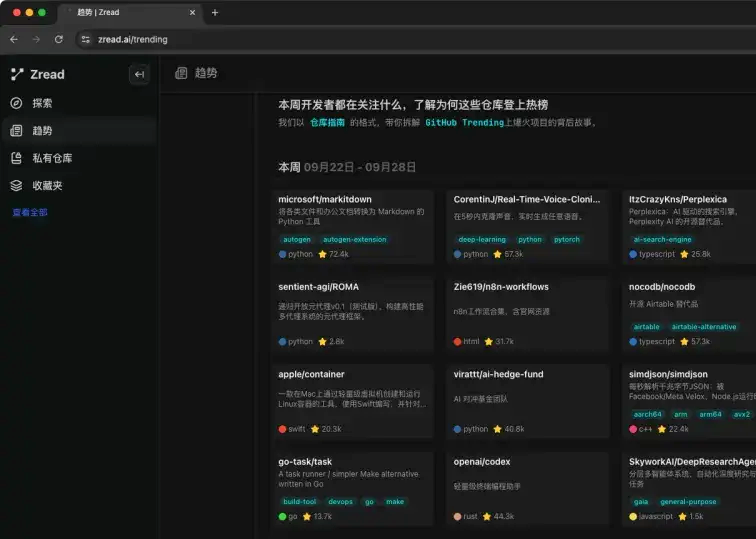Open 私有仓库 private repos section
Screen dimensions: 756x539
click(79, 158)
